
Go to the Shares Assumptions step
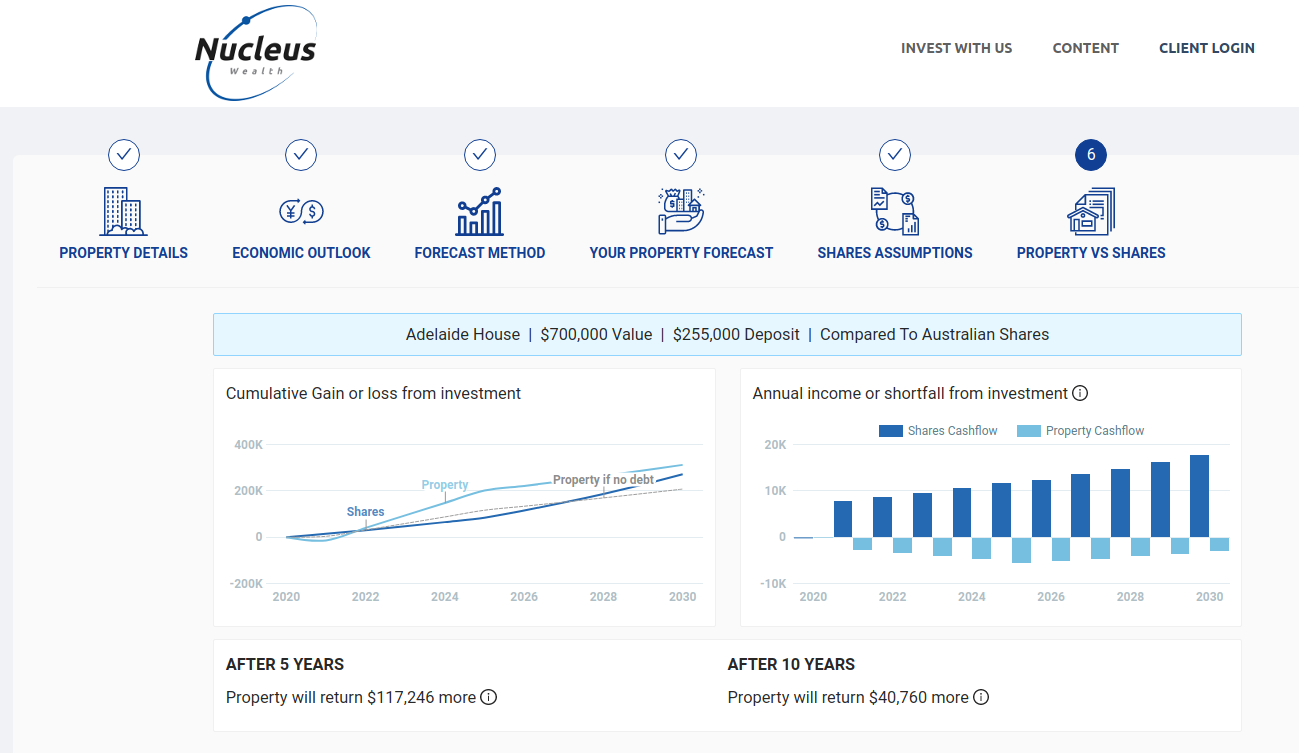895,253
